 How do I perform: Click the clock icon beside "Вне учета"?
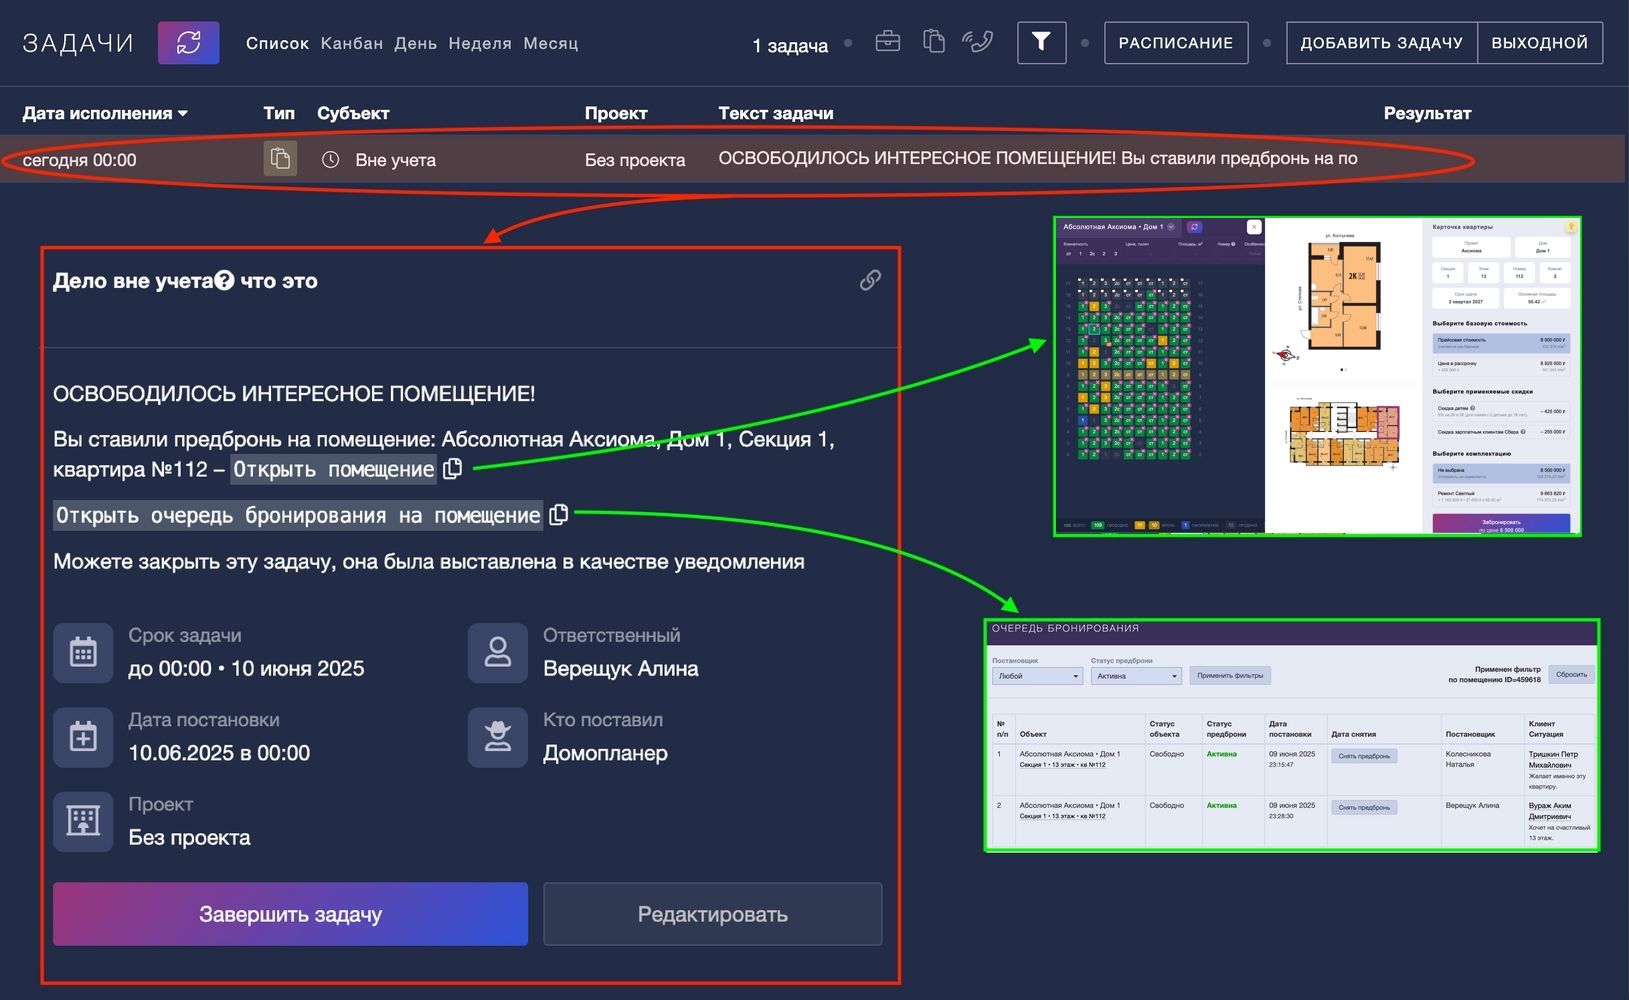[x=330, y=160]
